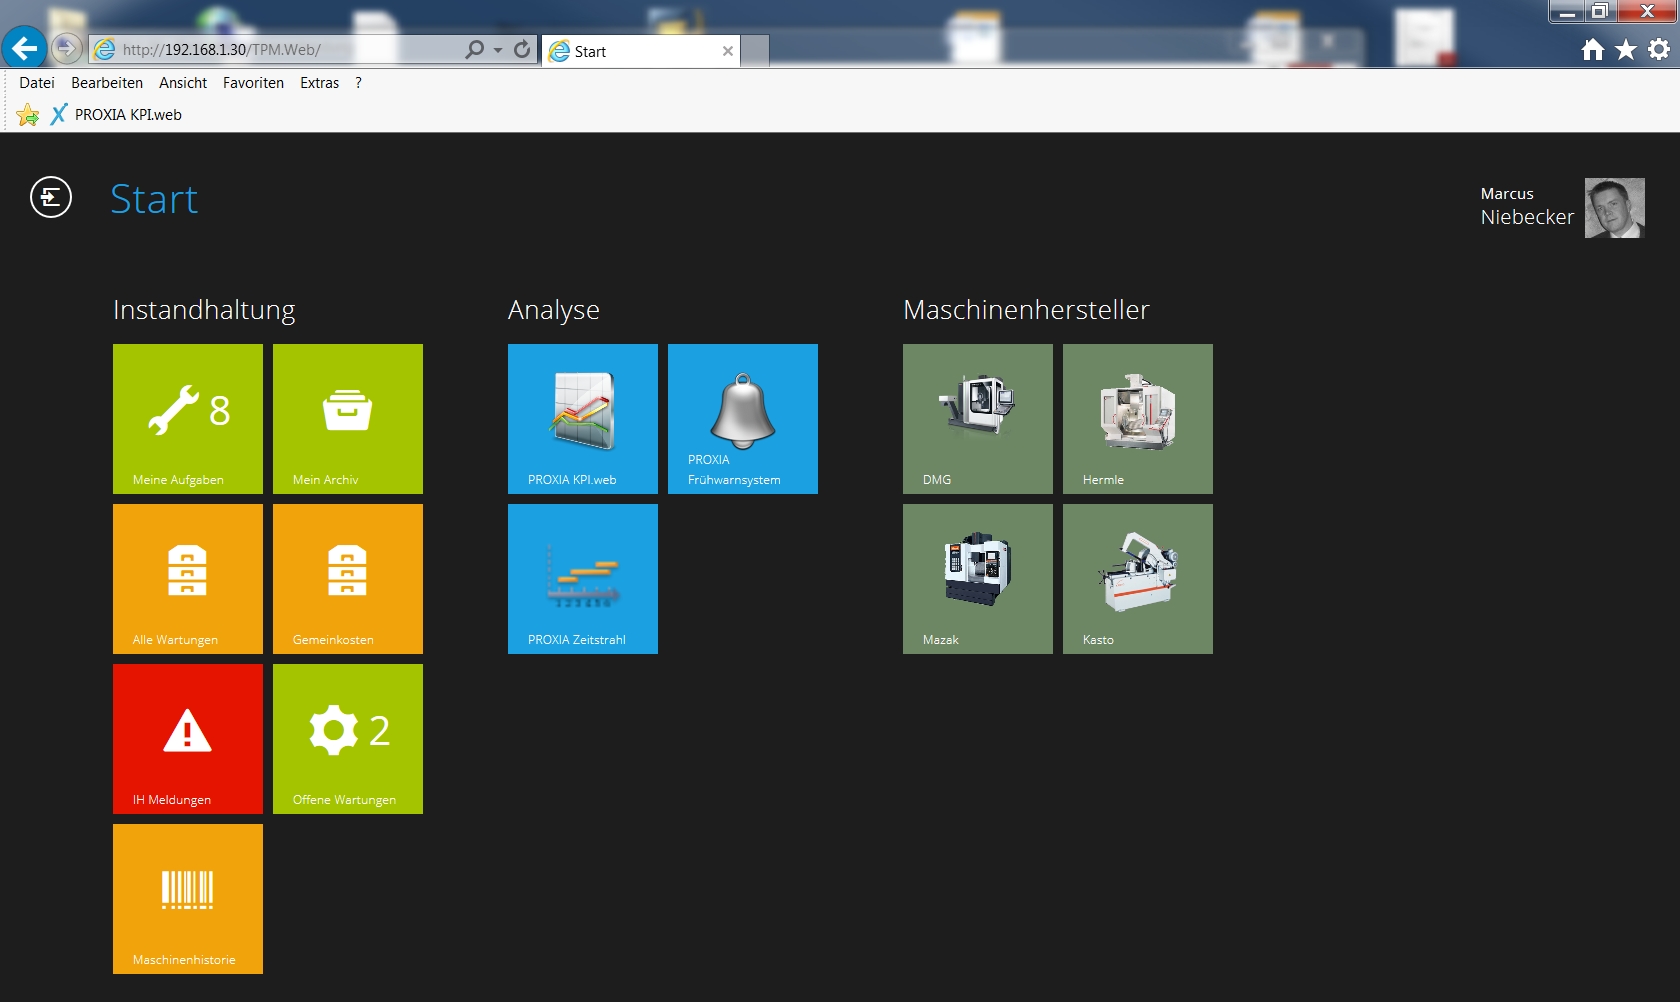Screen dimensions: 1680x1002
Task: Open the PROXIA Frühwarnsystem bell tile
Action: [x=743, y=419]
